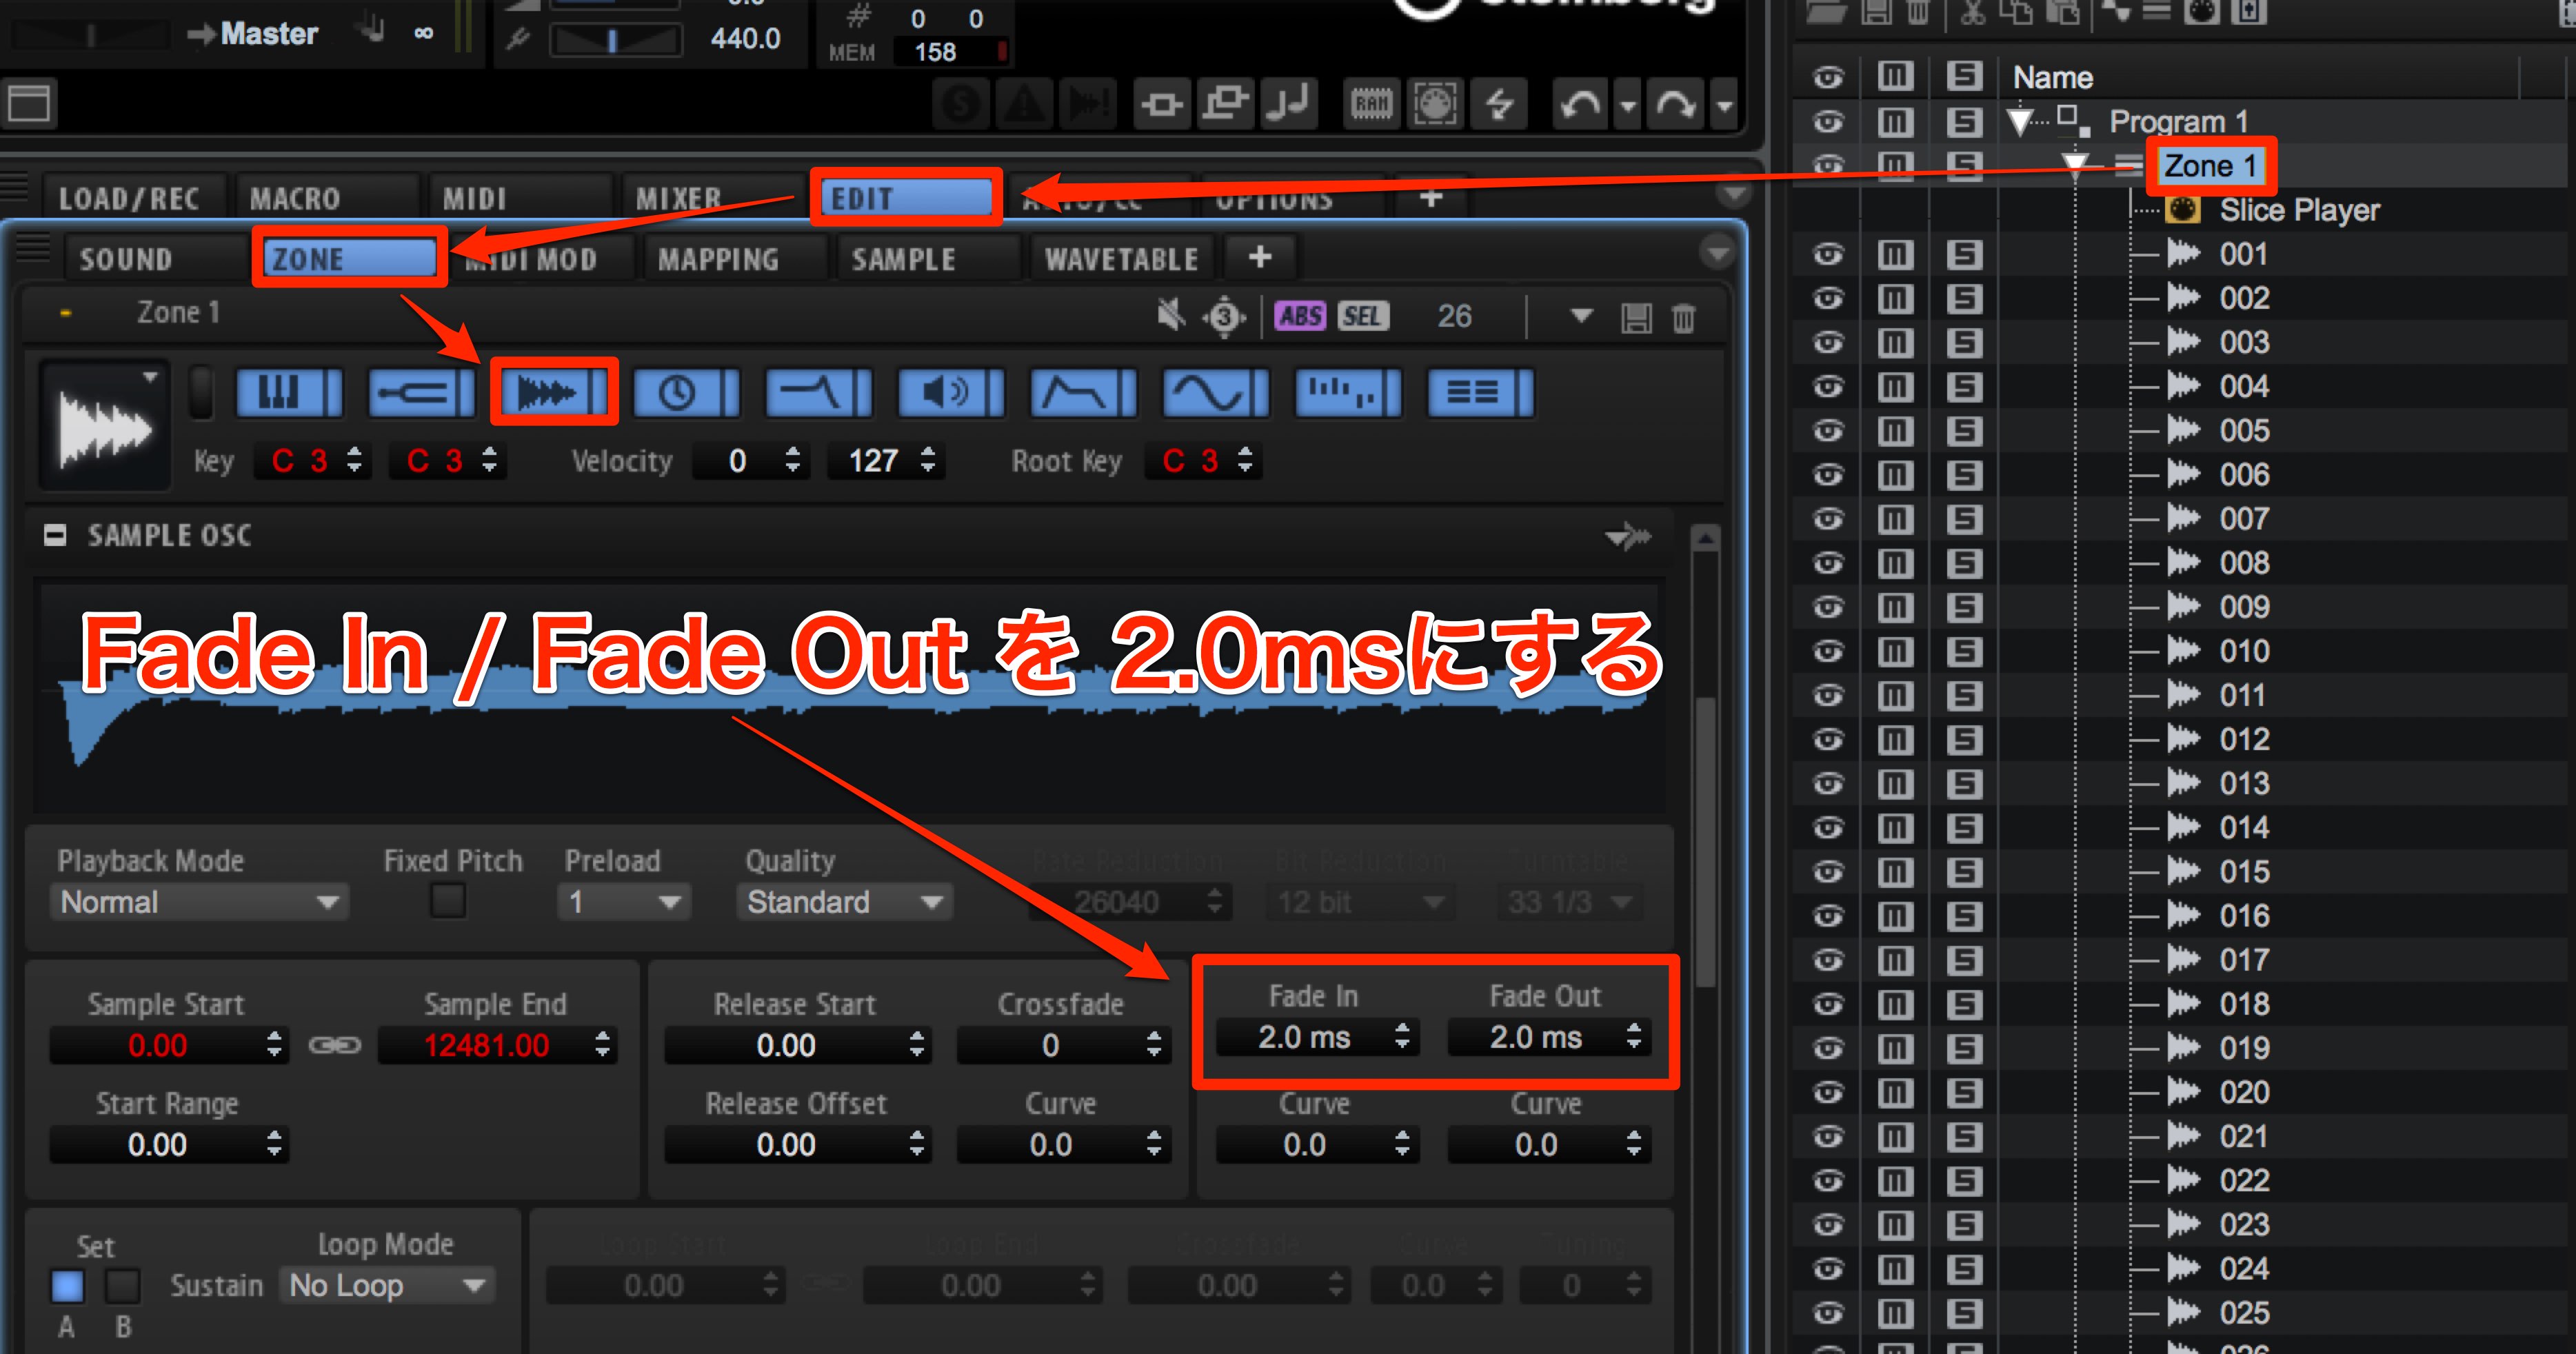
Task: Click the MIDI reset lightning icon
Action: tap(1500, 104)
